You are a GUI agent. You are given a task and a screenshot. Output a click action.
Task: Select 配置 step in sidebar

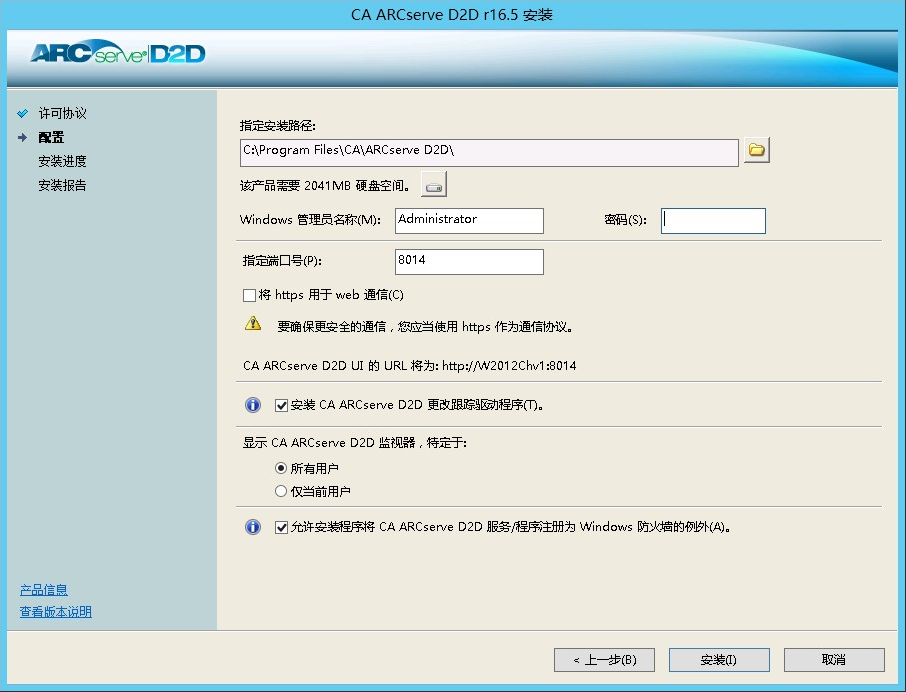51,138
